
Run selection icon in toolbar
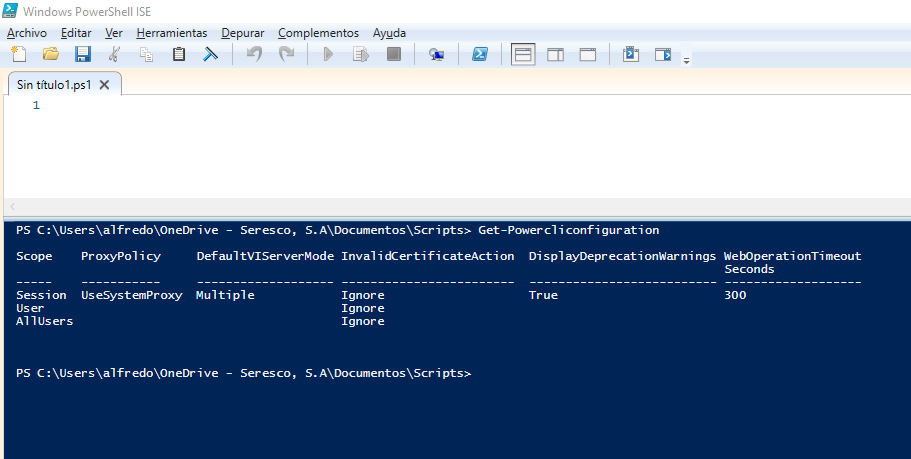coord(361,55)
